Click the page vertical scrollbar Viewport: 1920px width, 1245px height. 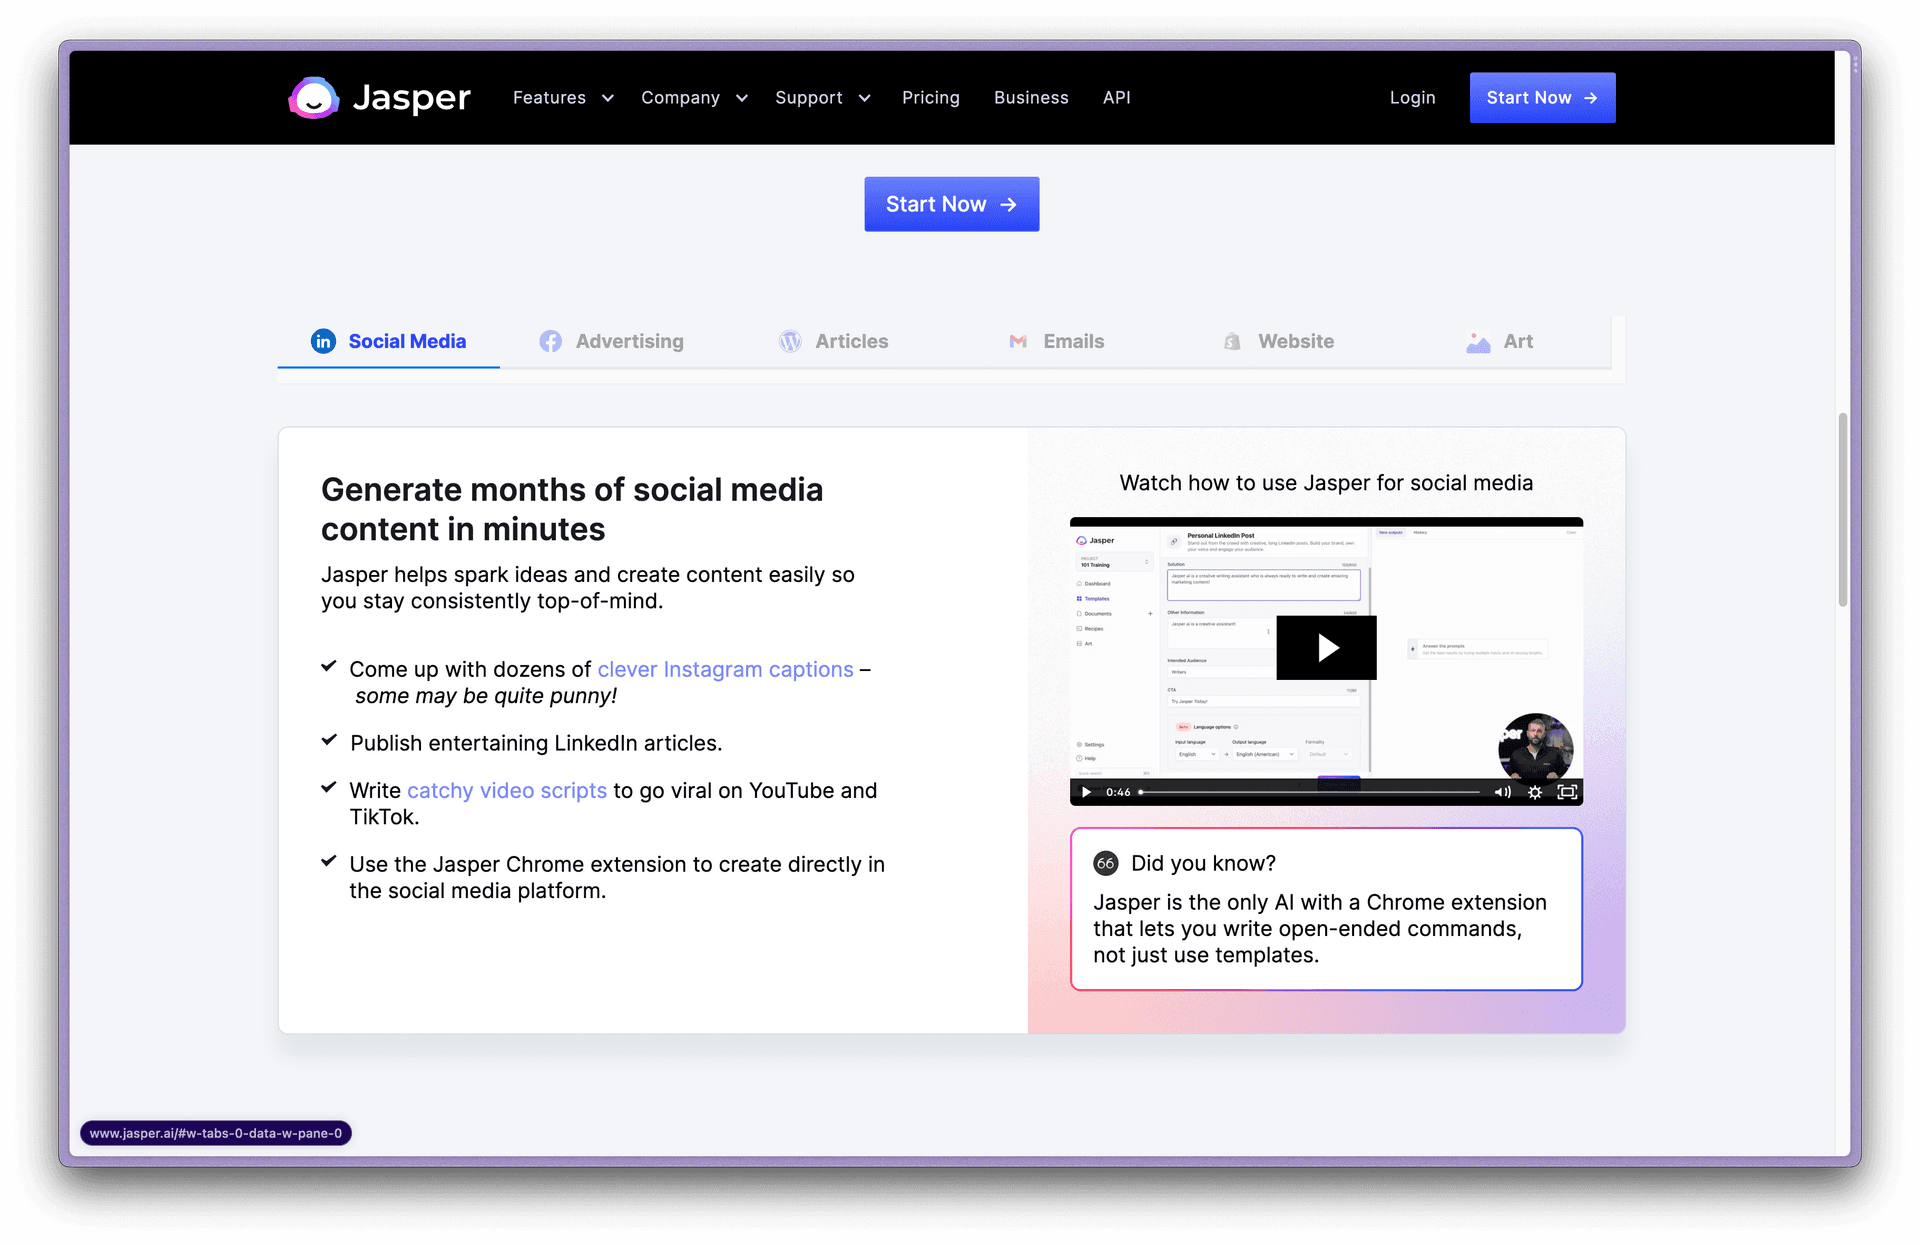click(x=1843, y=510)
